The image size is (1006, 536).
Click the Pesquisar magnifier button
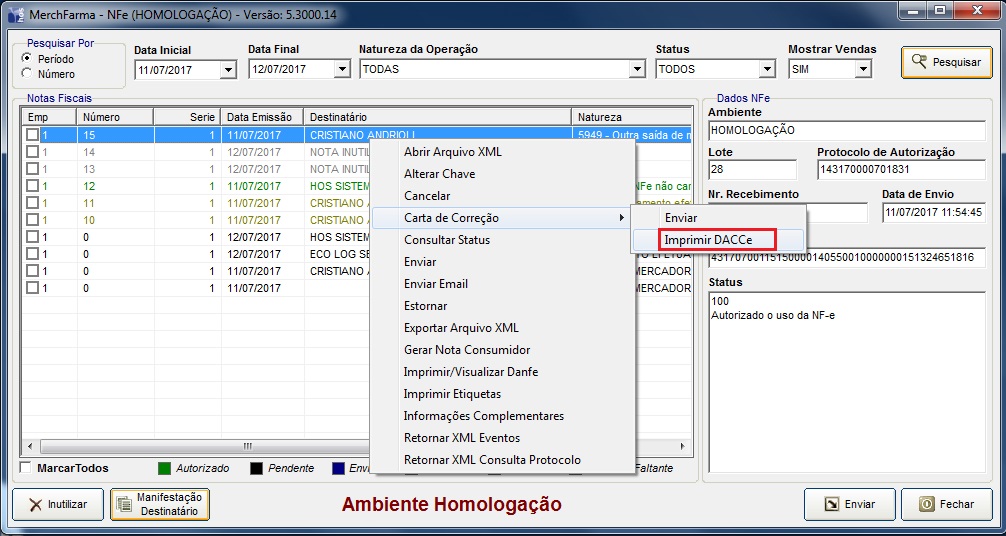(946, 62)
